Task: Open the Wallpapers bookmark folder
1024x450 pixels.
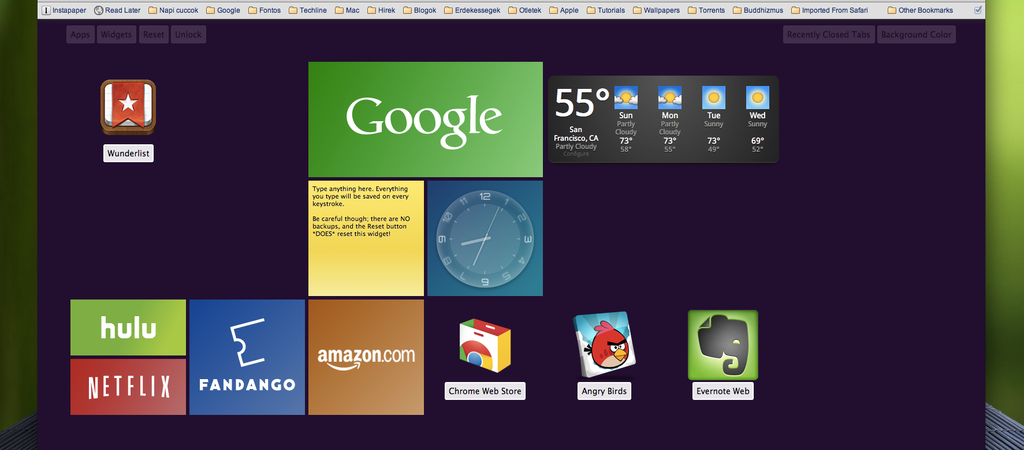Action: [656, 10]
